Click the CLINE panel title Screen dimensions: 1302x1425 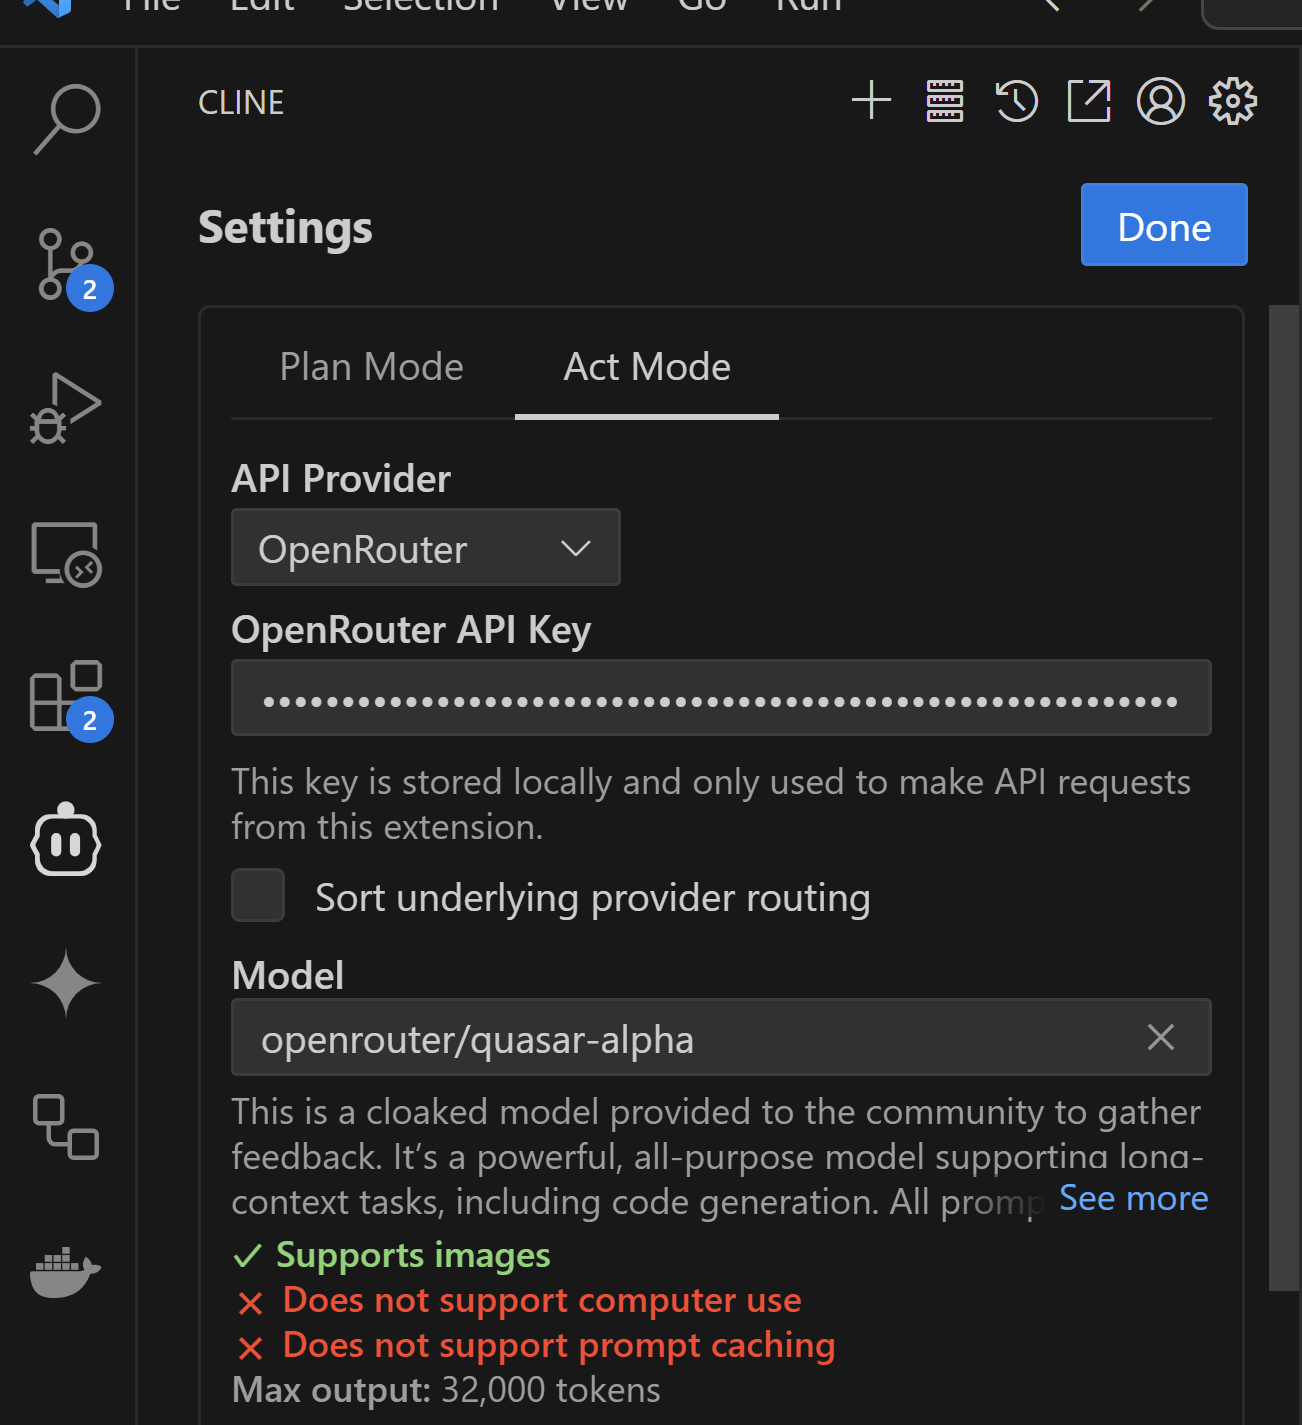[x=241, y=102]
